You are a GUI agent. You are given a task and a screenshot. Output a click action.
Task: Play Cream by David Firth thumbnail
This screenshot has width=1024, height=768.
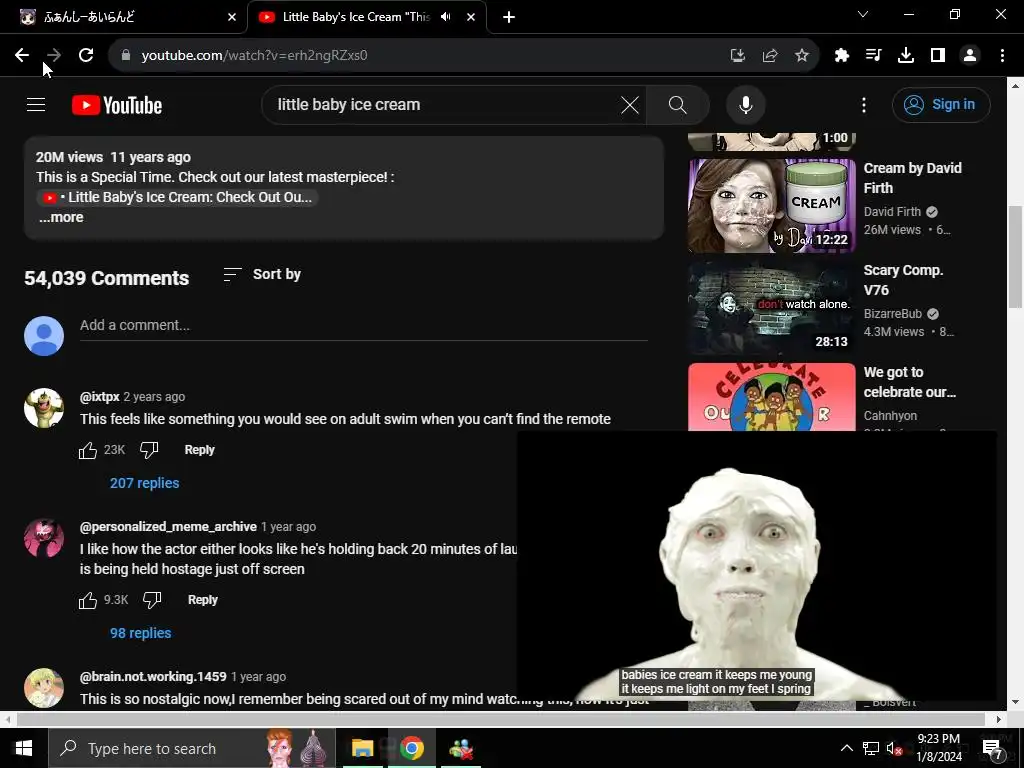tap(772, 206)
